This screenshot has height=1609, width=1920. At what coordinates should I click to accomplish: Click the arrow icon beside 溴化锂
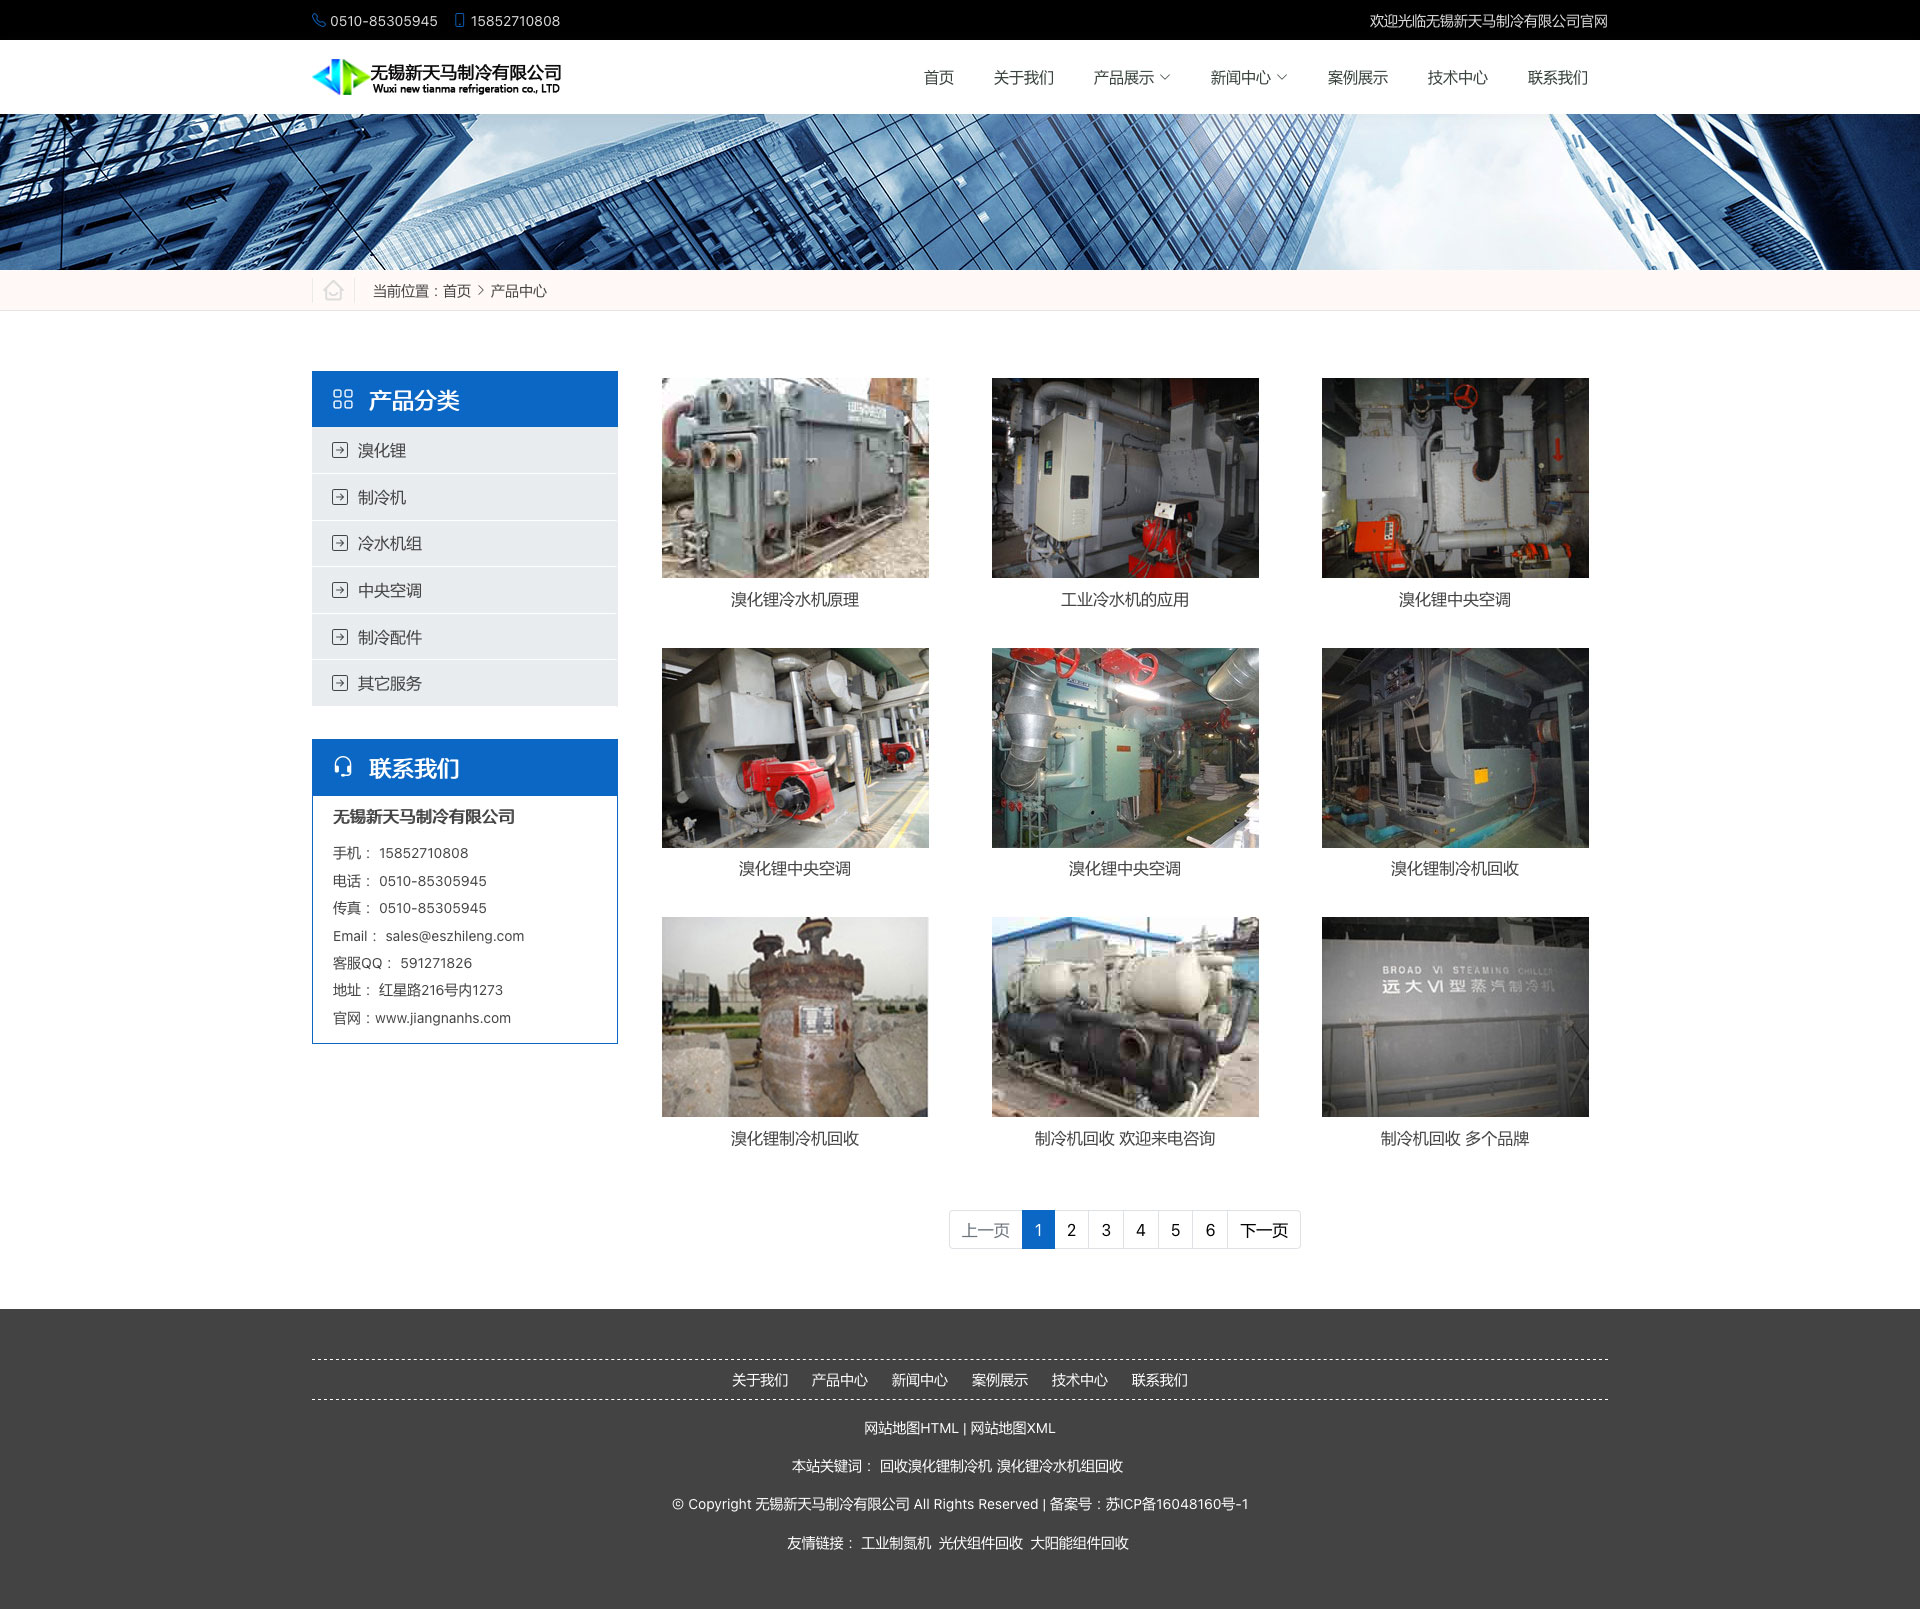(x=340, y=450)
